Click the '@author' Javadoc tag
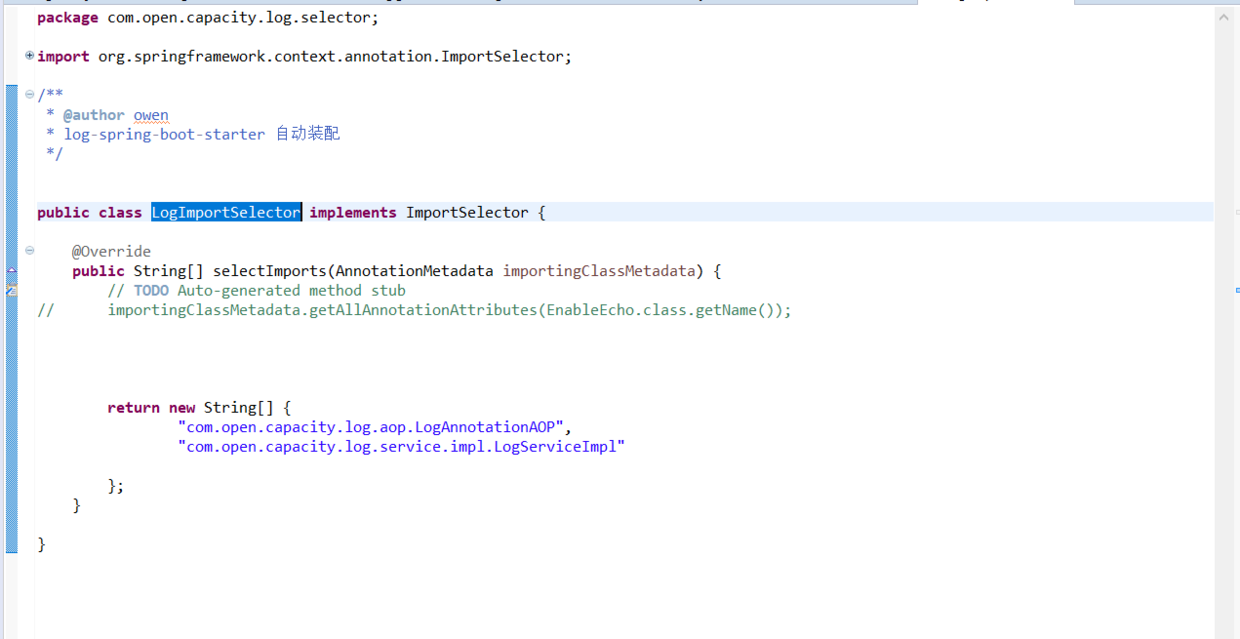The width and height of the screenshot is (1240, 639). (x=94, y=115)
